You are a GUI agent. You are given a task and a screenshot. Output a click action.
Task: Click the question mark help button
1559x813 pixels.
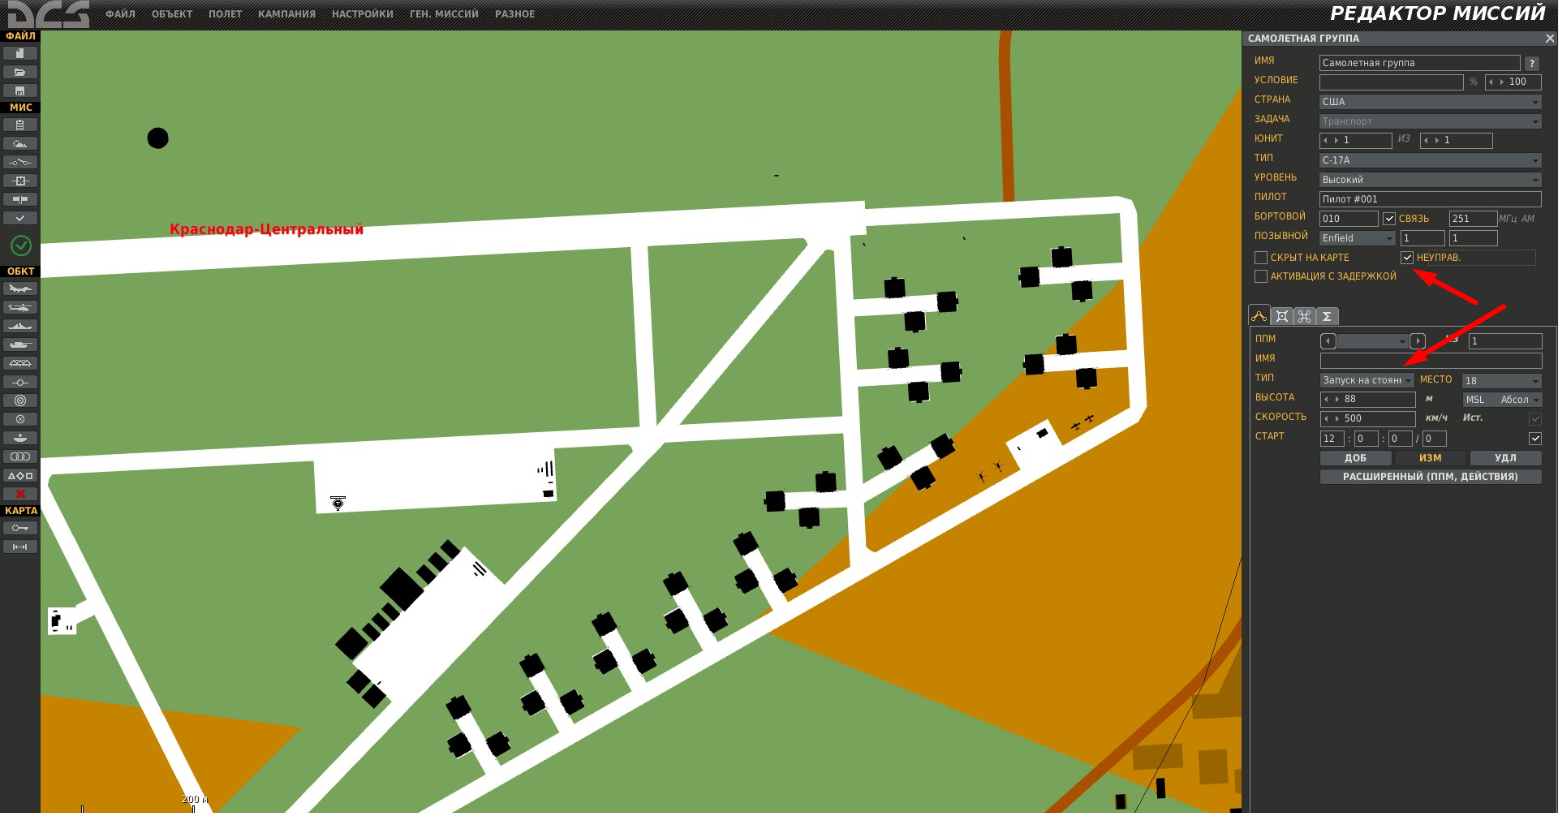pos(1532,63)
